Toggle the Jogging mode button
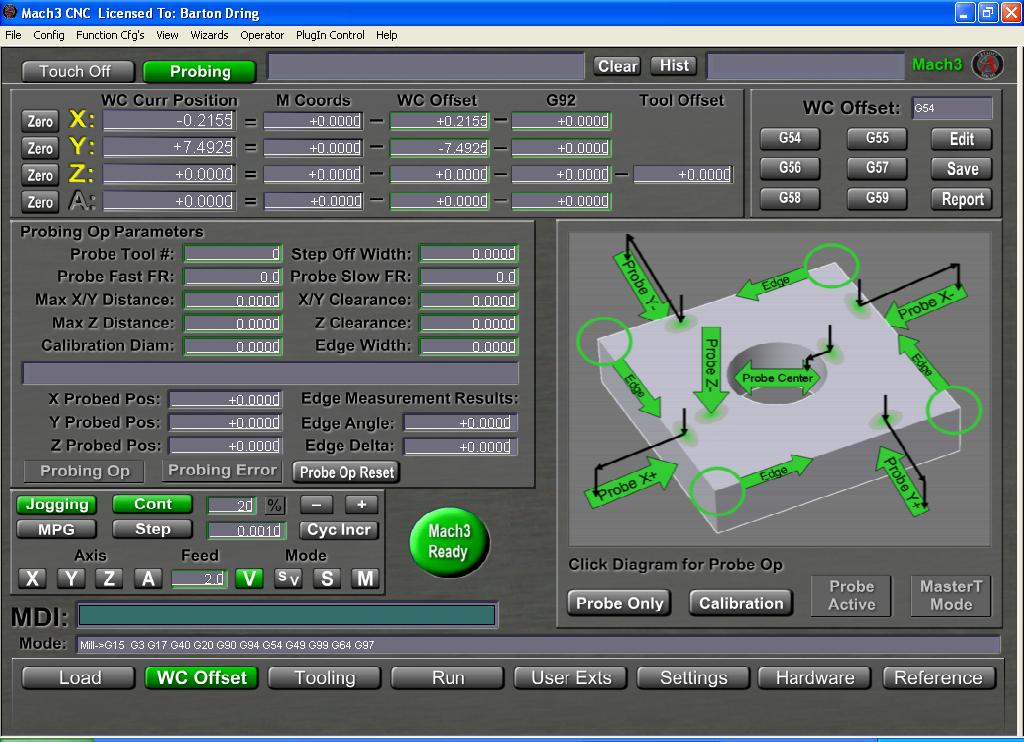The height and width of the screenshot is (742, 1024). pos(57,505)
